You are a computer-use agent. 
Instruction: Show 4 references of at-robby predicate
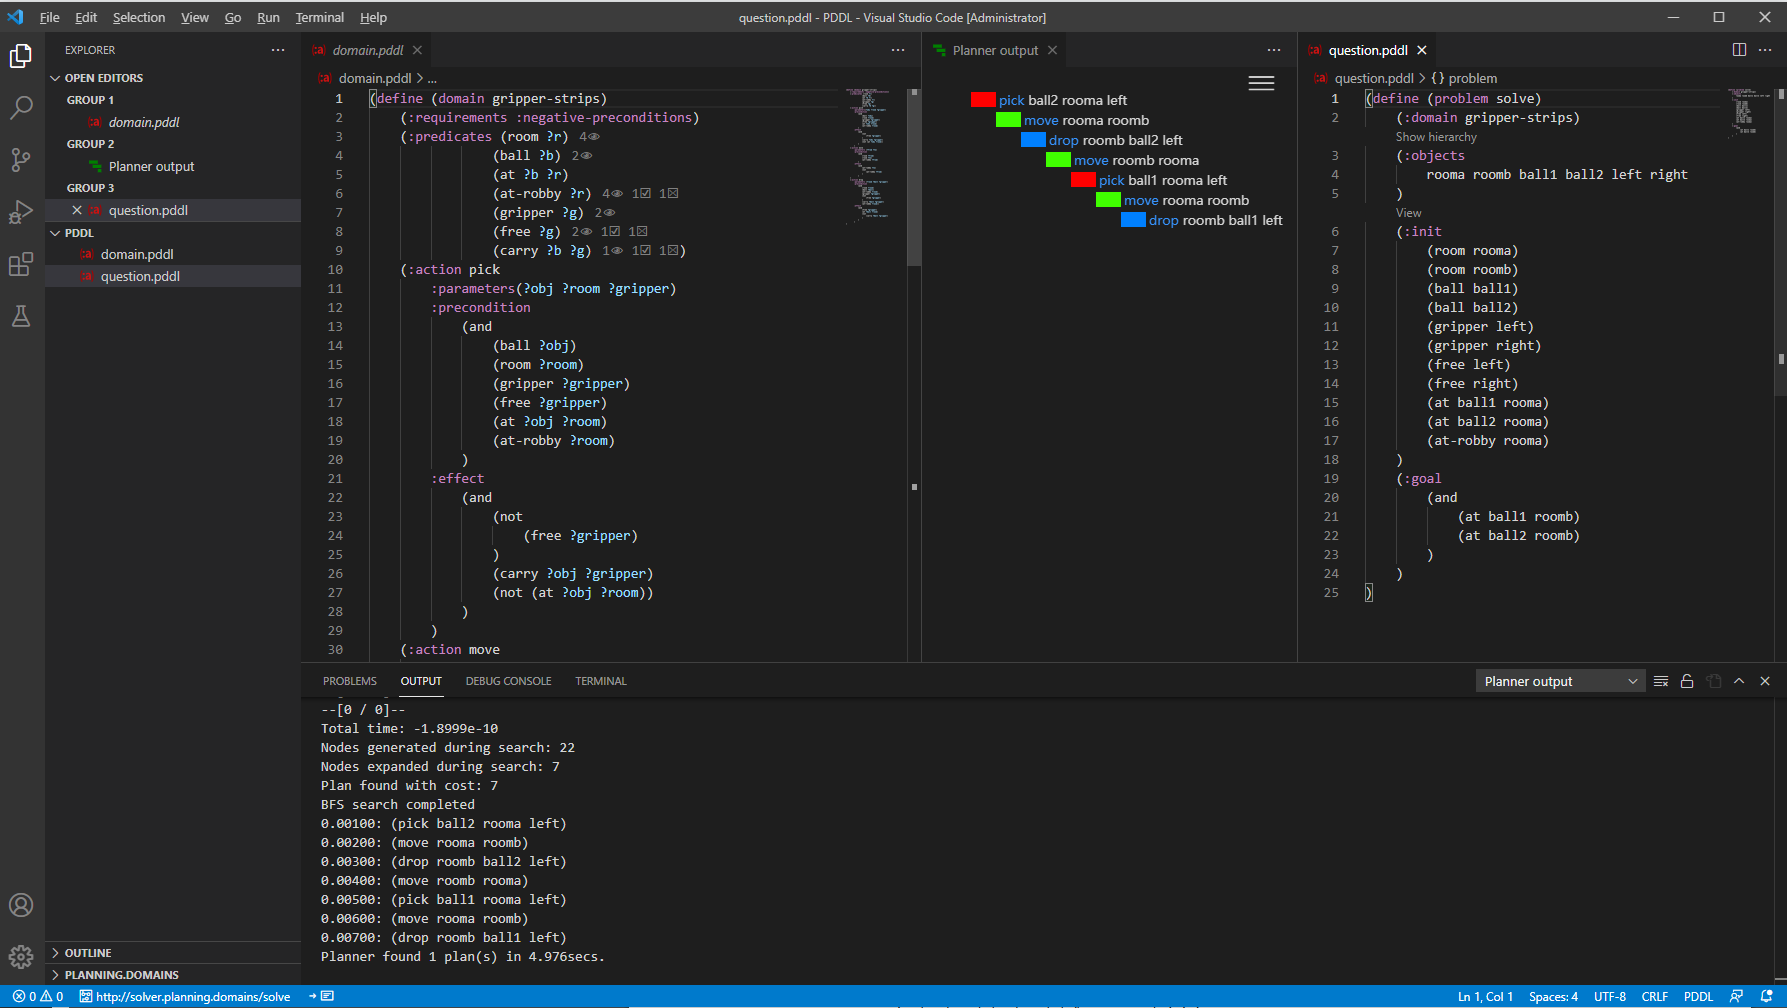point(613,194)
